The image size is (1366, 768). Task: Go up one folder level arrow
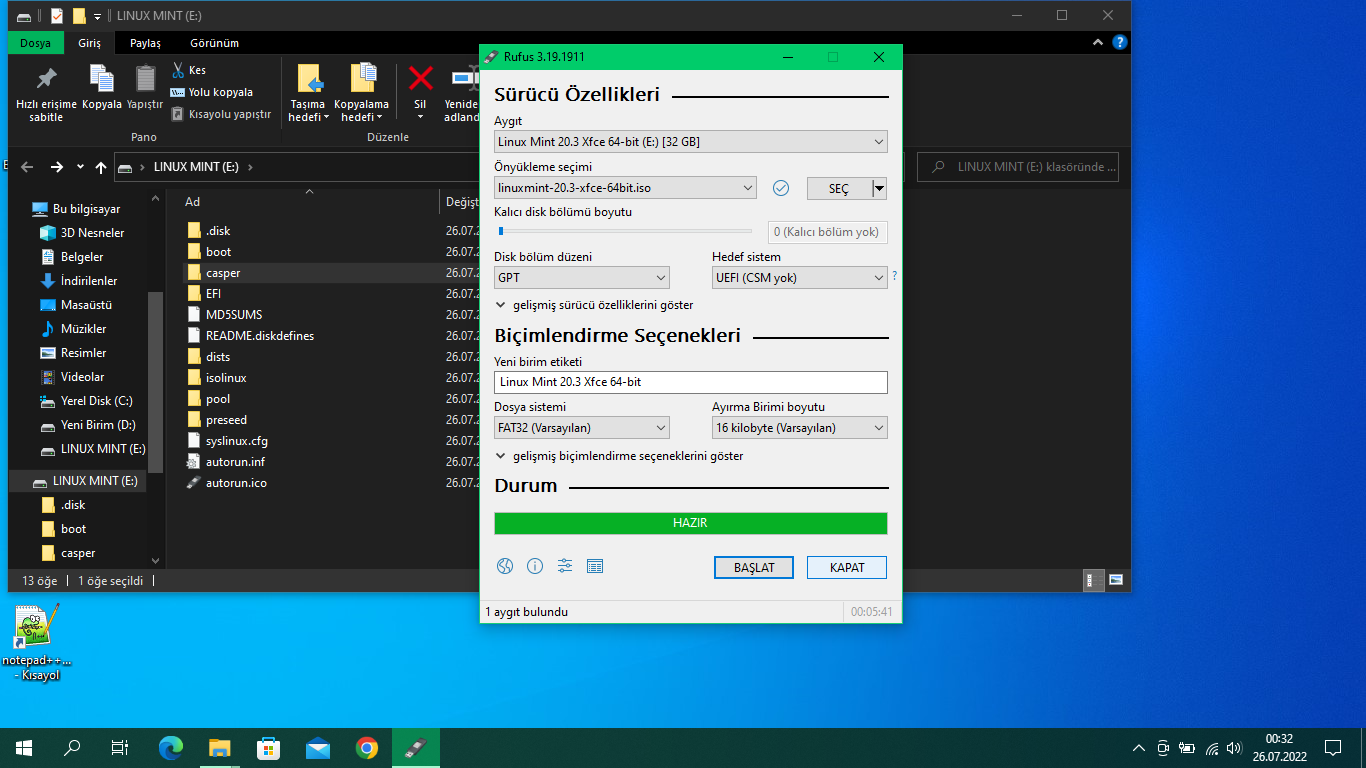point(101,167)
